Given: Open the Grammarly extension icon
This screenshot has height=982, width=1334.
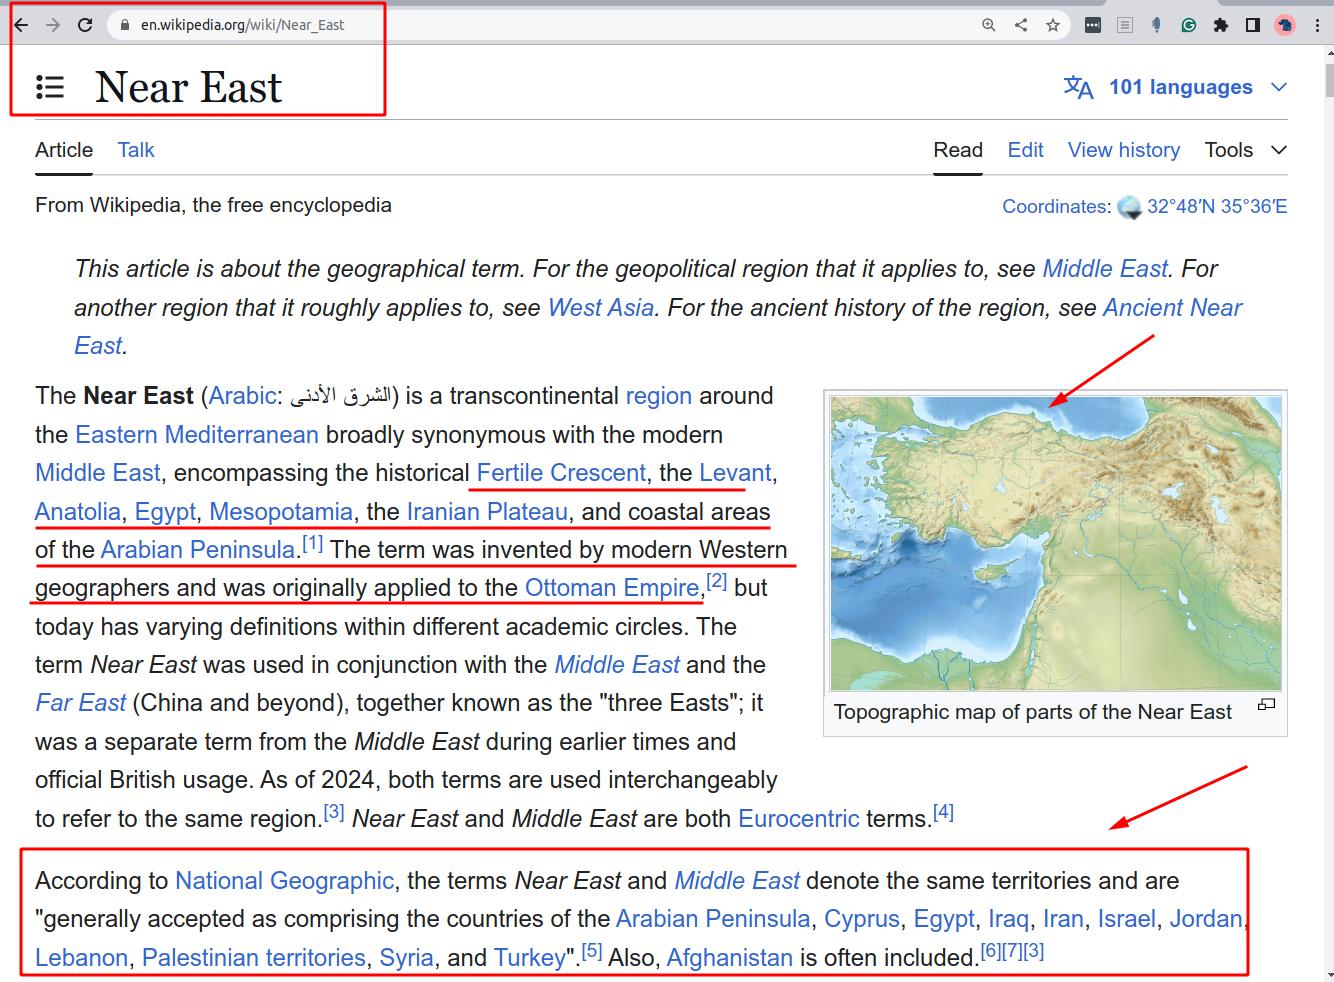Looking at the screenshot, I should pyautogui.click(x=1188, y=25).
